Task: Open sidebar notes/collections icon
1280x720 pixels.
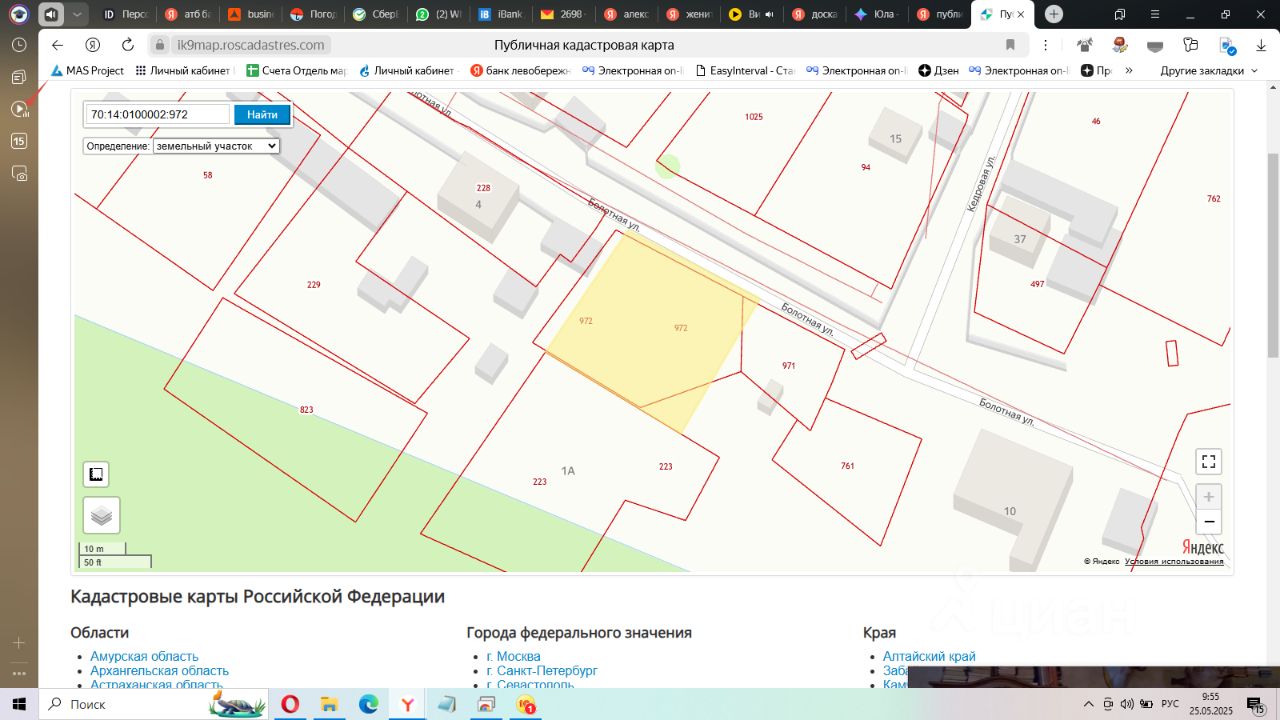Action: [18, 77]
